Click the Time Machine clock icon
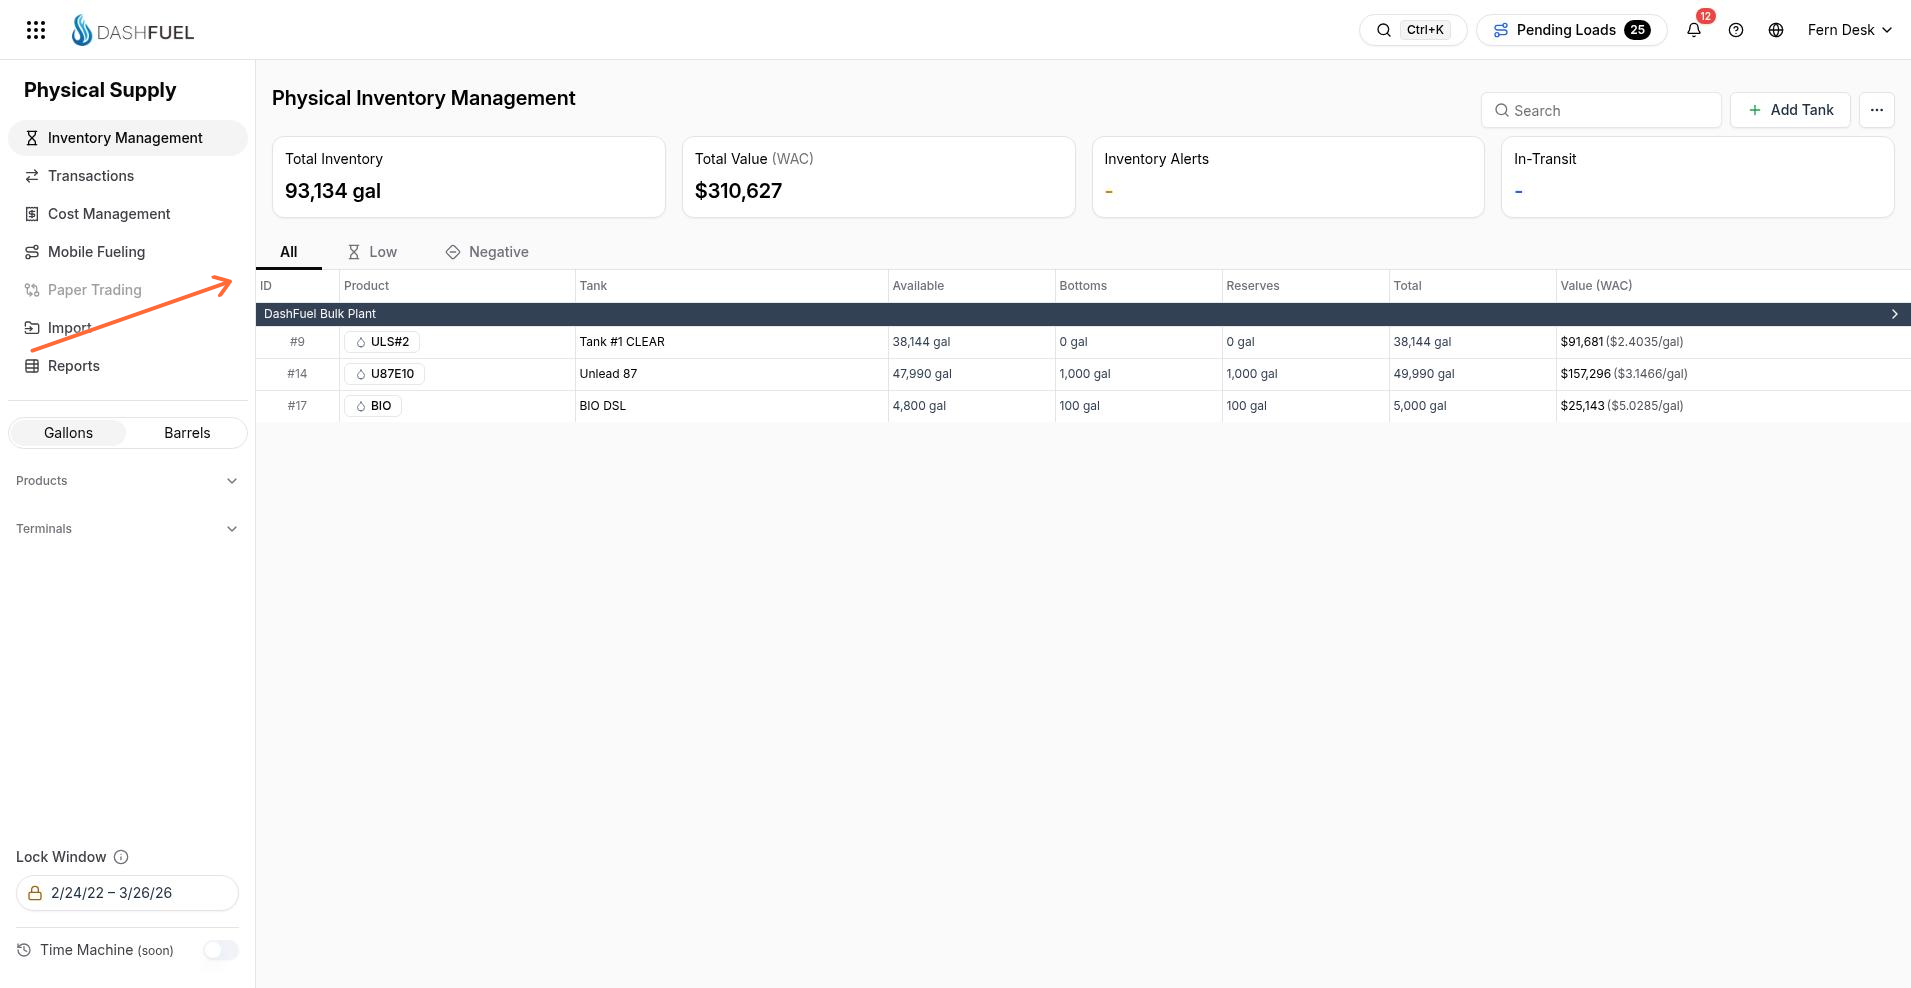This screenshot has width=1911, height=988. pos(24,950)
